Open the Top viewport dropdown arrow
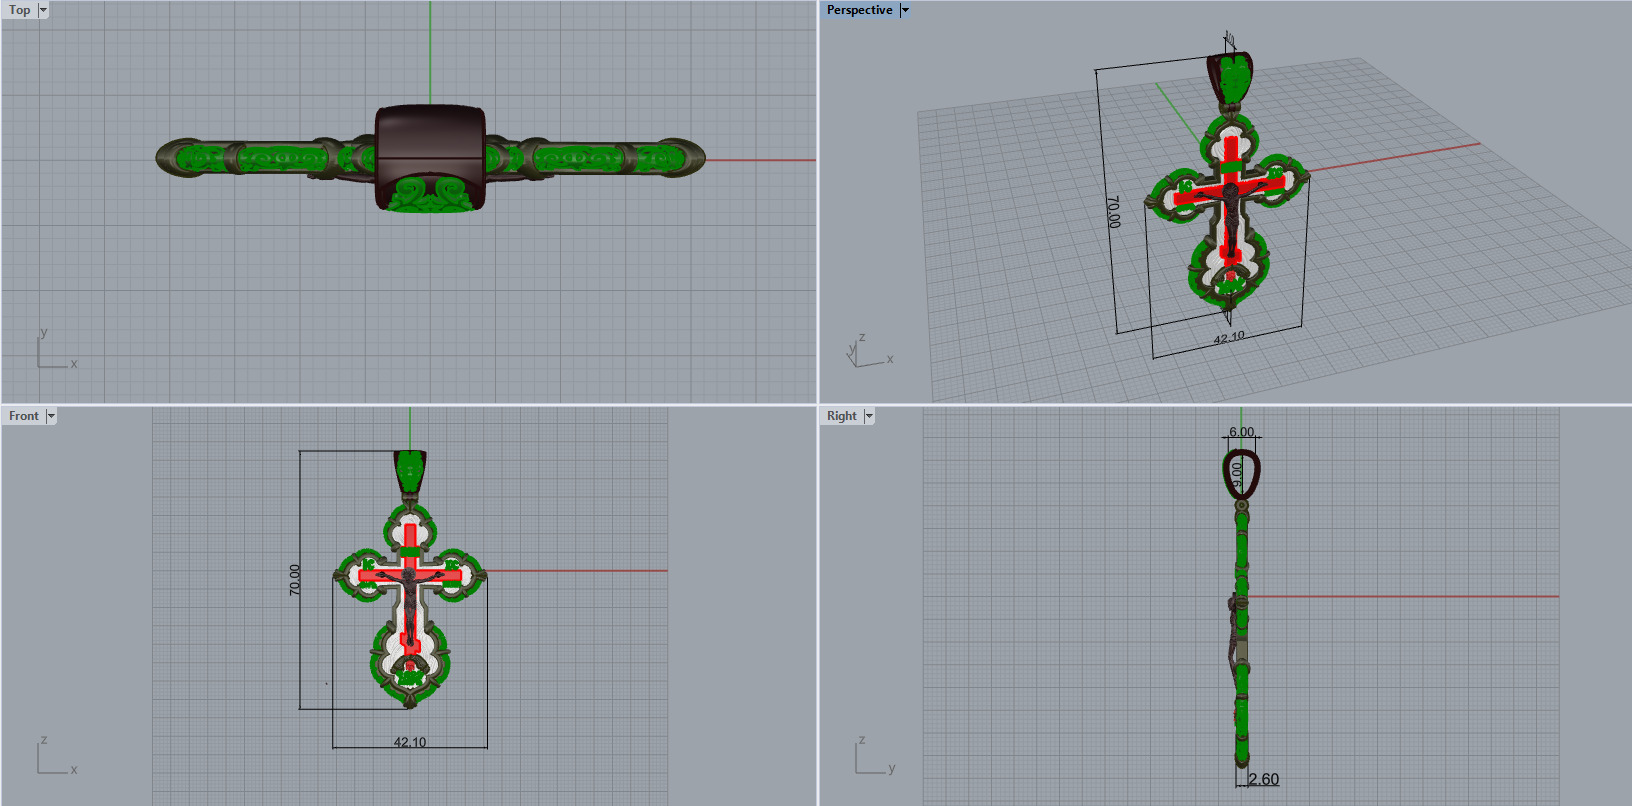This screenshot has height=806, width=1632. coord(43,10)
